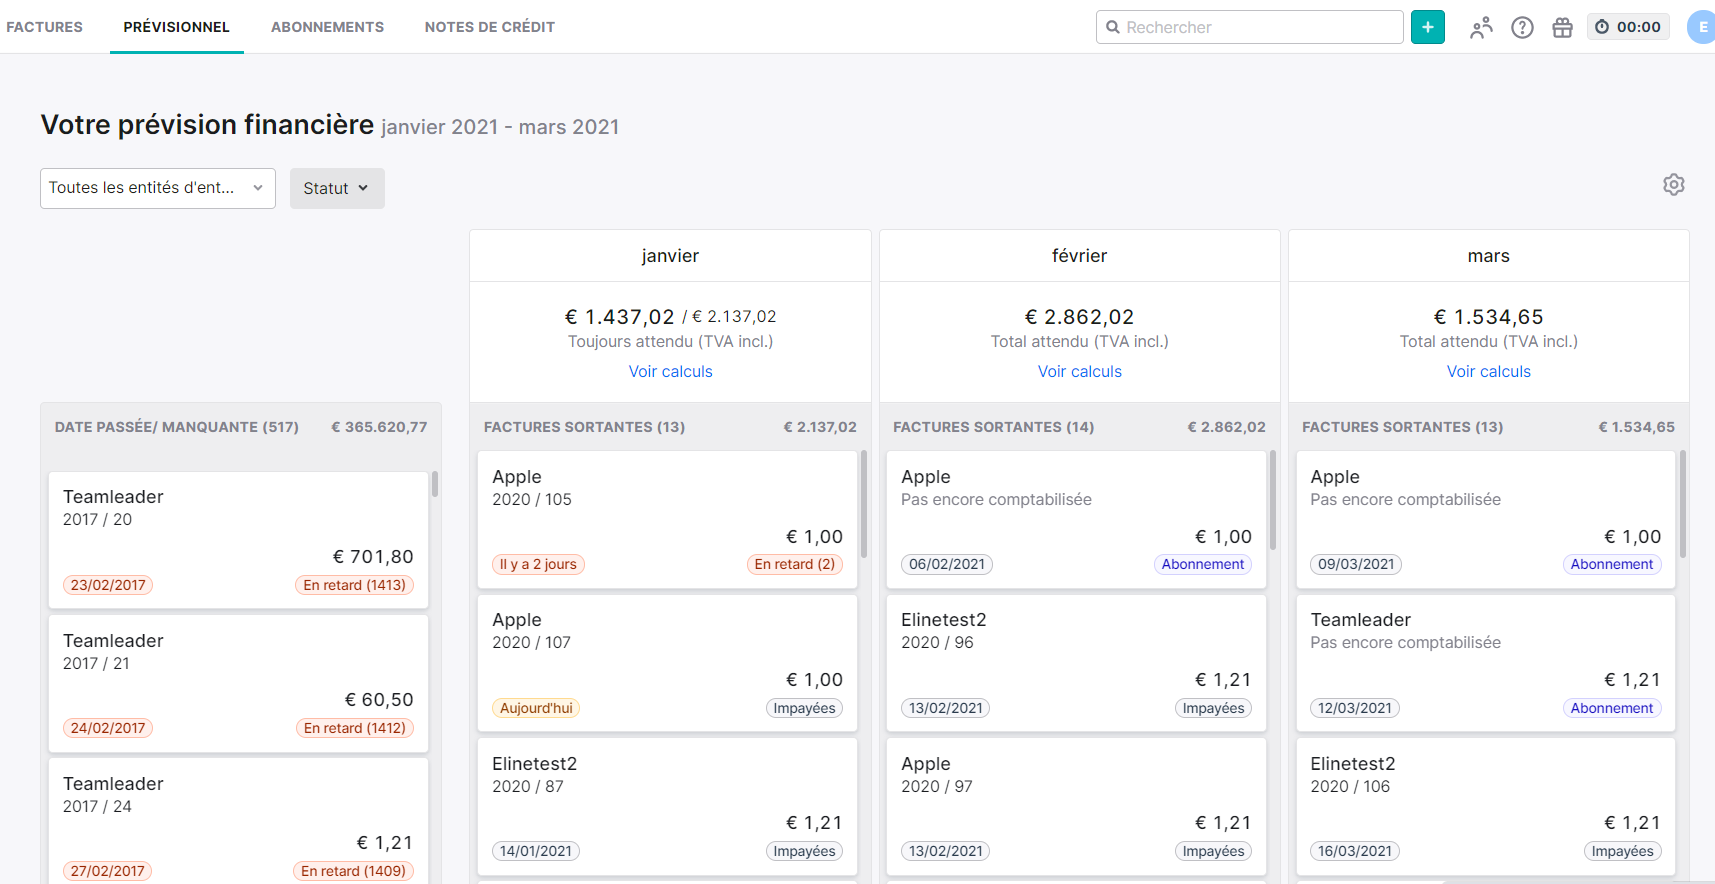The width and height of the screenshot is (1715, 884).
Task: Click Impayées badge on Apple 2020 / 107
Action: pyautogui.click(x=804, y=708)
